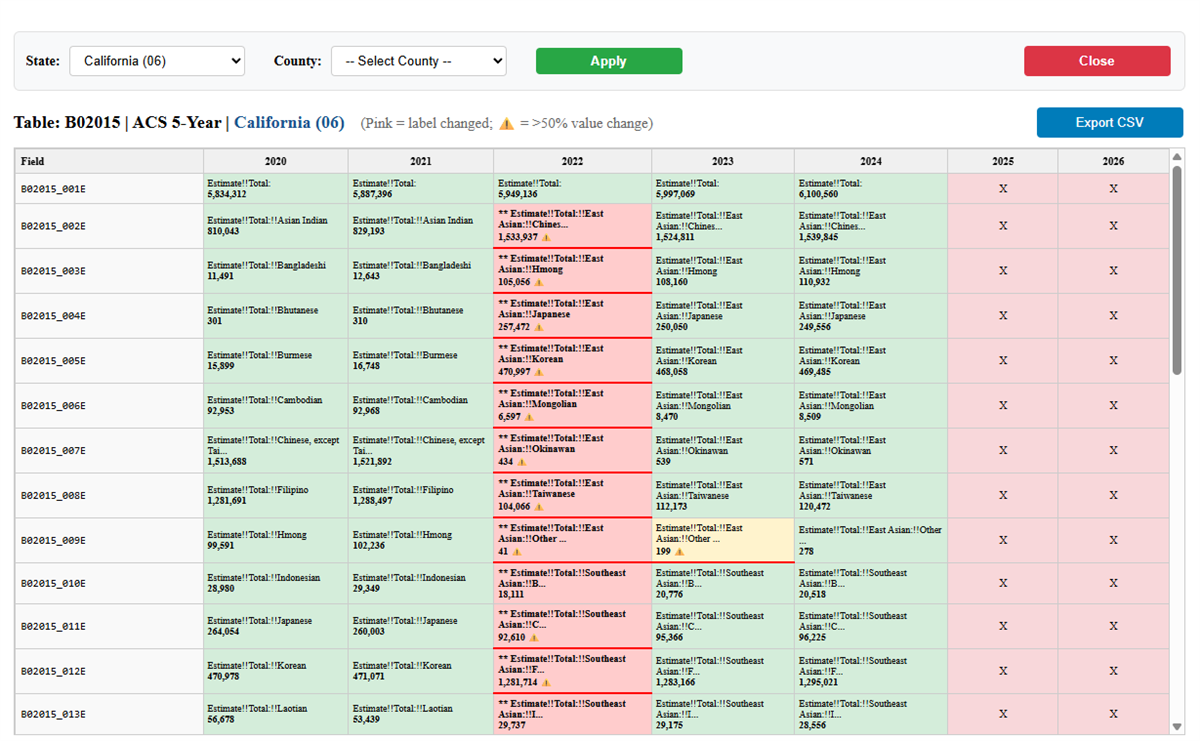Screen dimensions: 1200x741
Task: Click the warning icon in the 2022 B02015_002E cell
Action: click(546, 237)
